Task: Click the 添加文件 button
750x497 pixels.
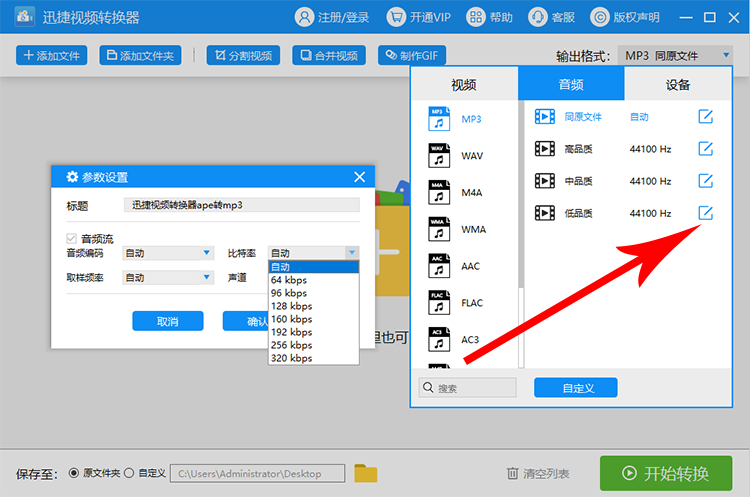Action: coord(52,55)
